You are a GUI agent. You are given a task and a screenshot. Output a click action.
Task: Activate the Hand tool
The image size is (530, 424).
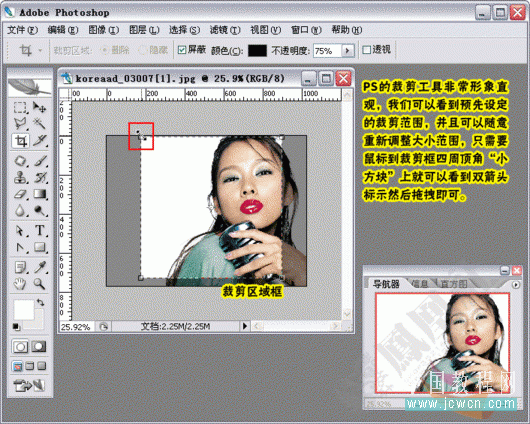coord(20,283)
